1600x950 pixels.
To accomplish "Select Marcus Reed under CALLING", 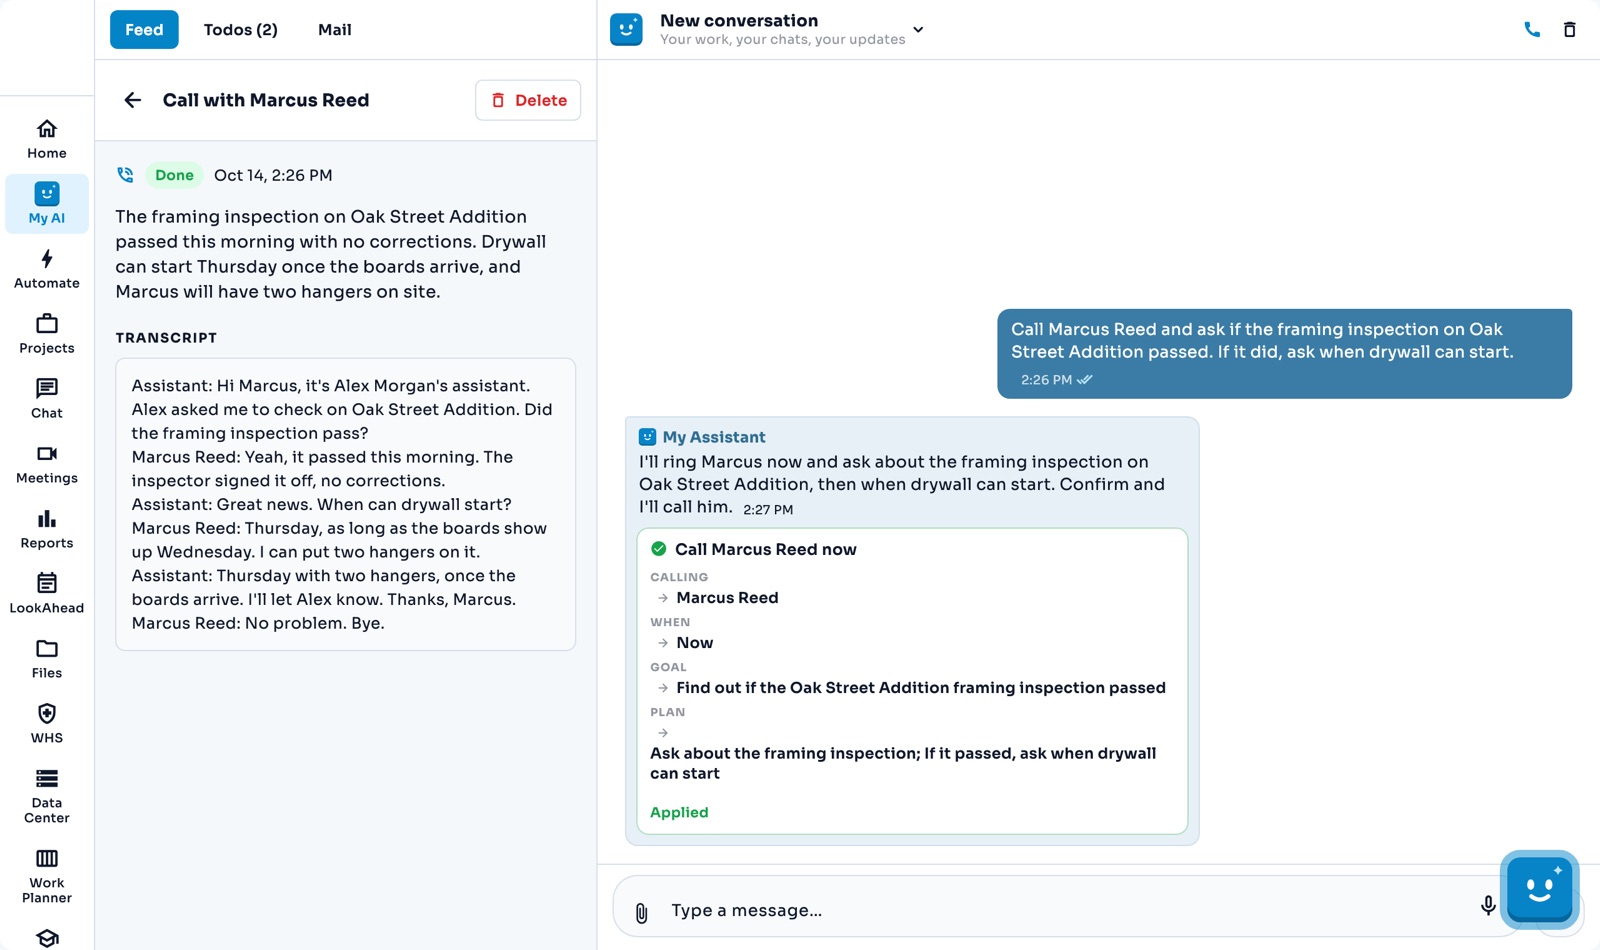I will [x=727, y=598].
